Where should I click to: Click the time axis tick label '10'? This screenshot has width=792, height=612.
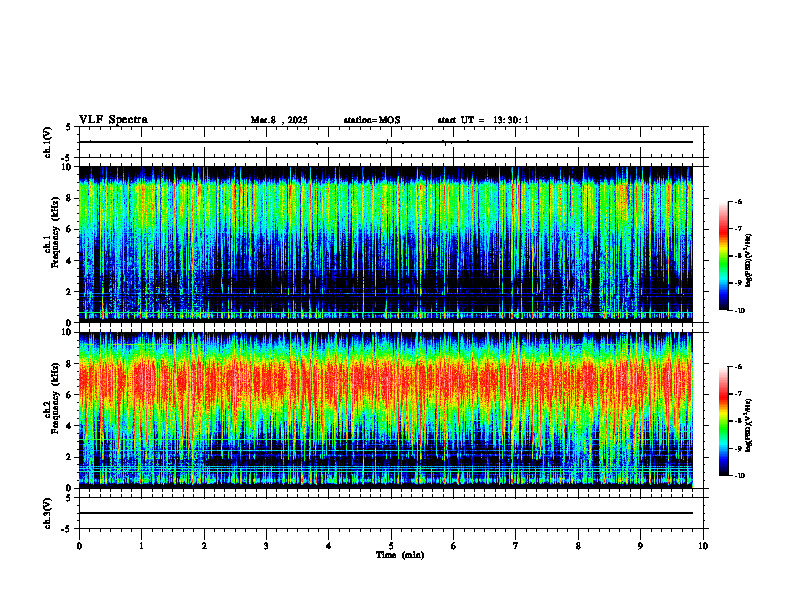[x=703, y=546]
